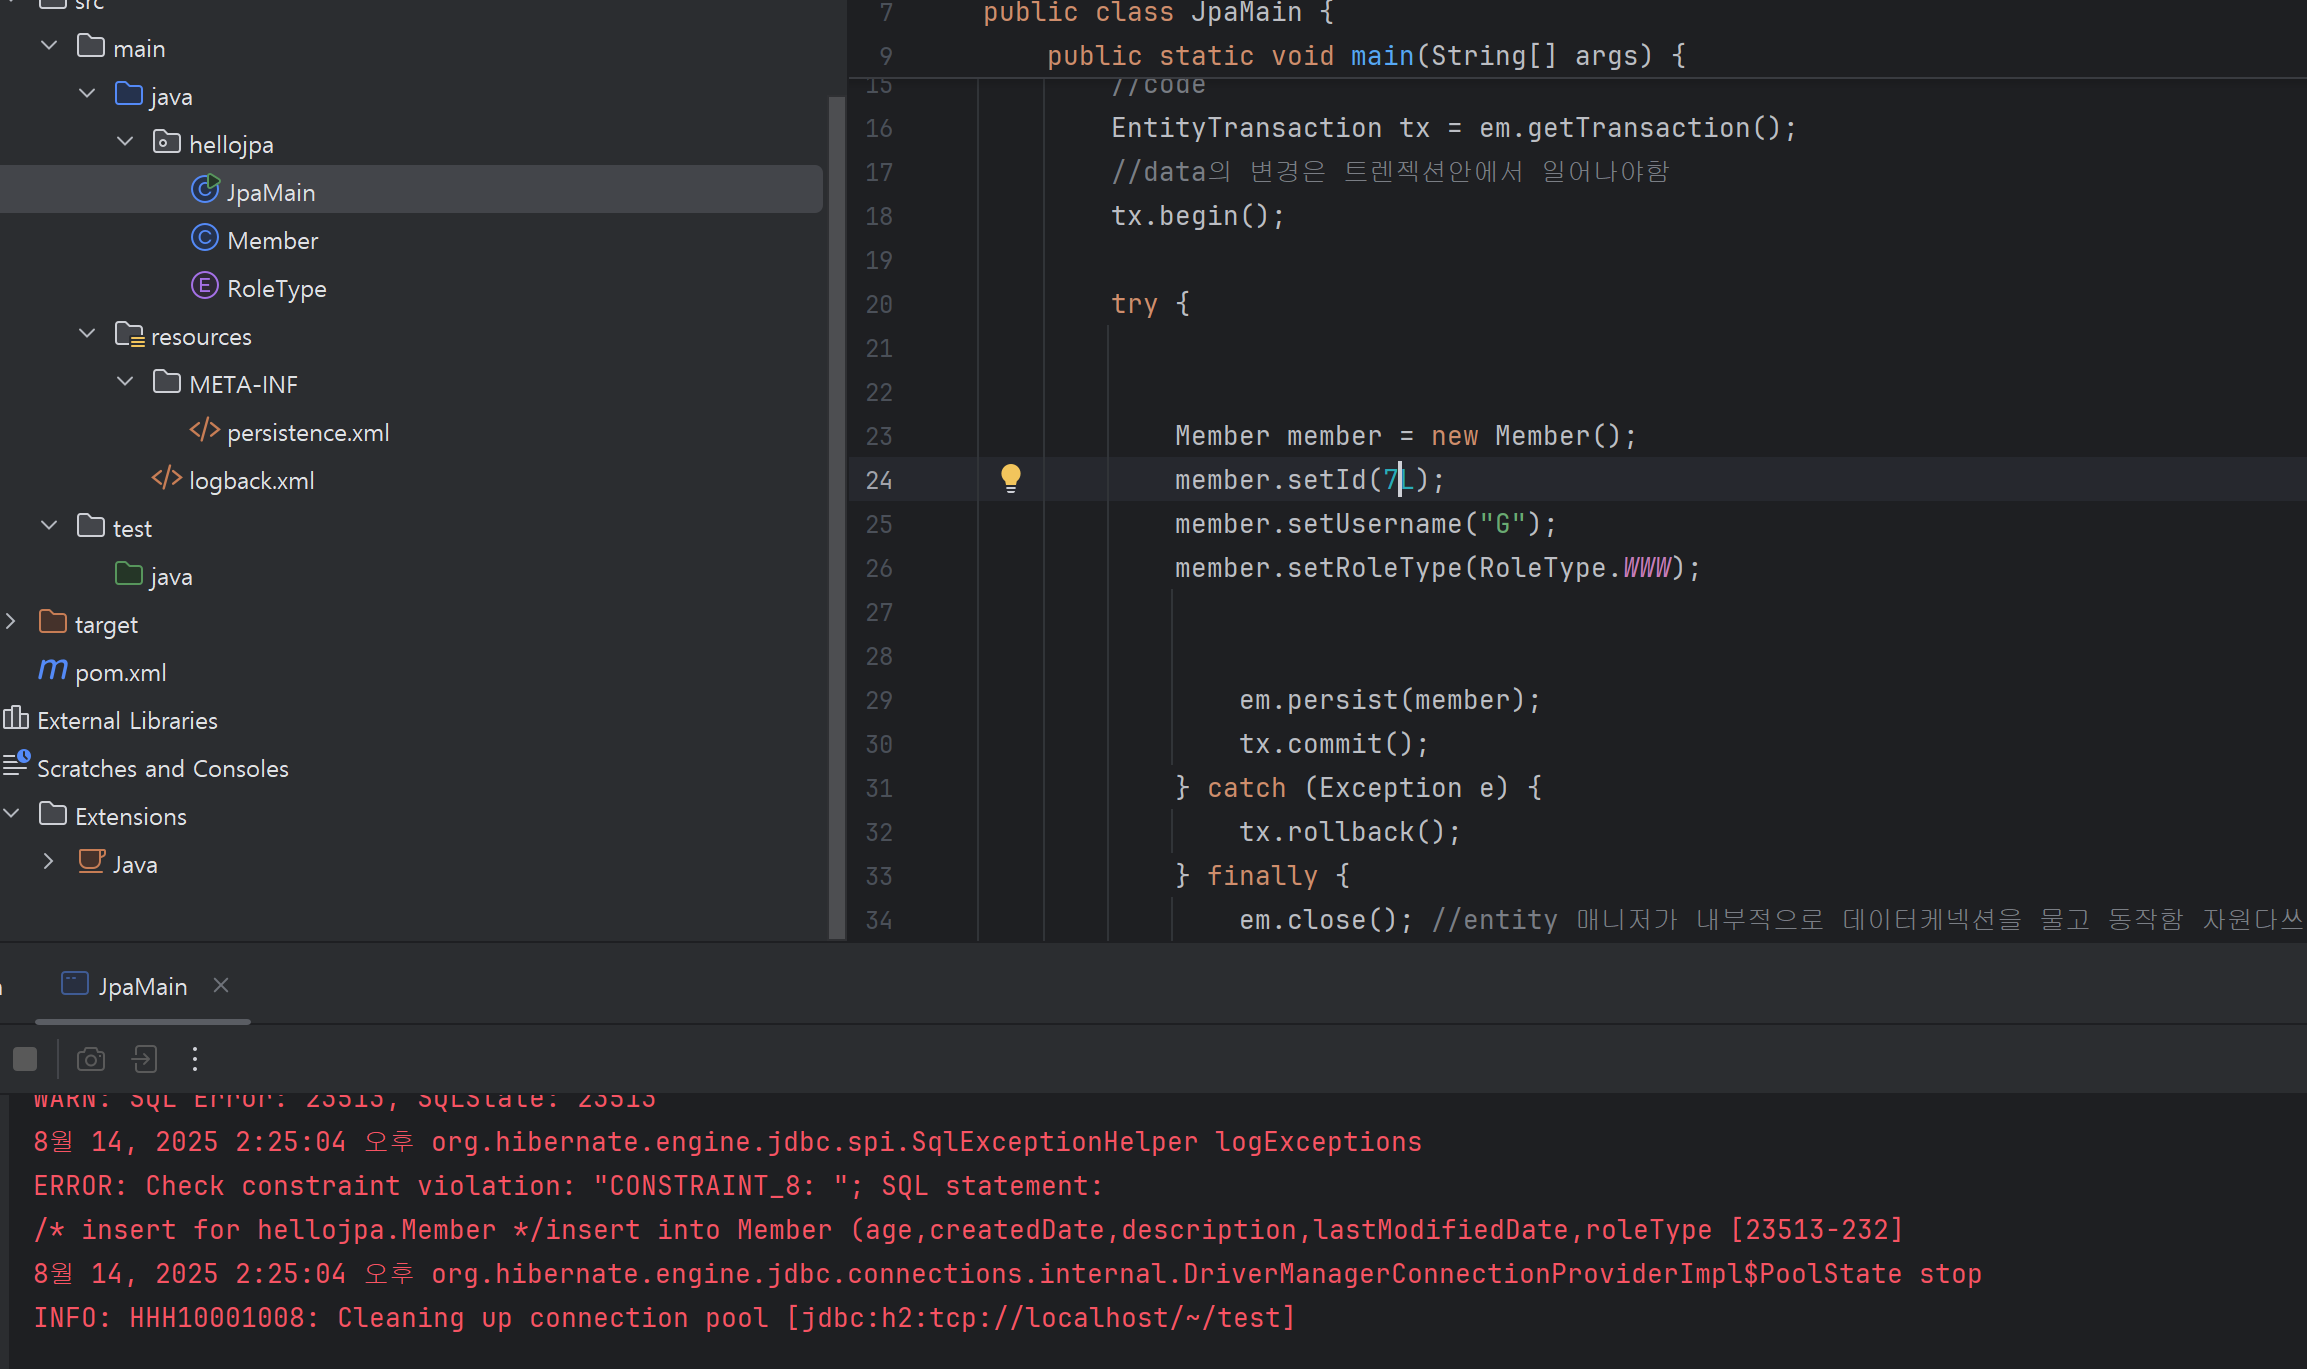Click the finally keyword on line 33
Image resolution: width=2307 pixels, height=1369 pixels.
1262,875
